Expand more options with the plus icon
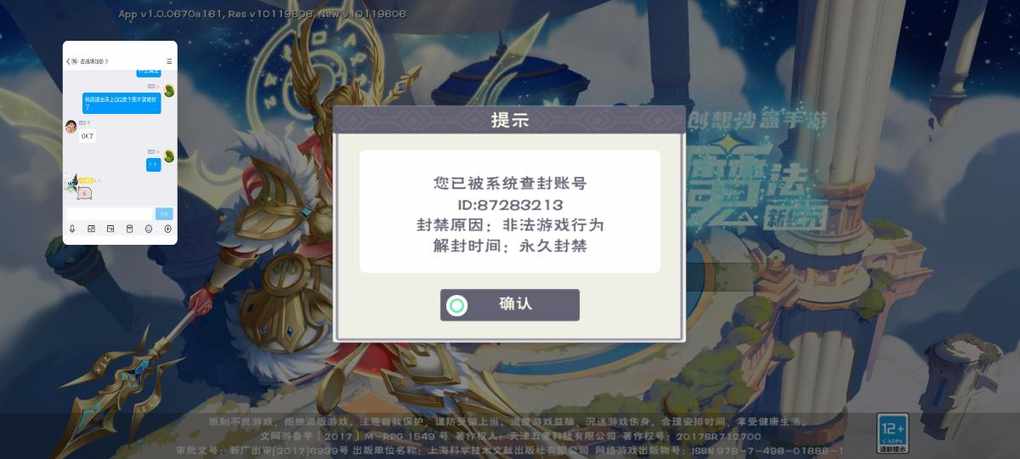Image resolution: width=1020 pixels, height=459 pixels. point(168,229)
